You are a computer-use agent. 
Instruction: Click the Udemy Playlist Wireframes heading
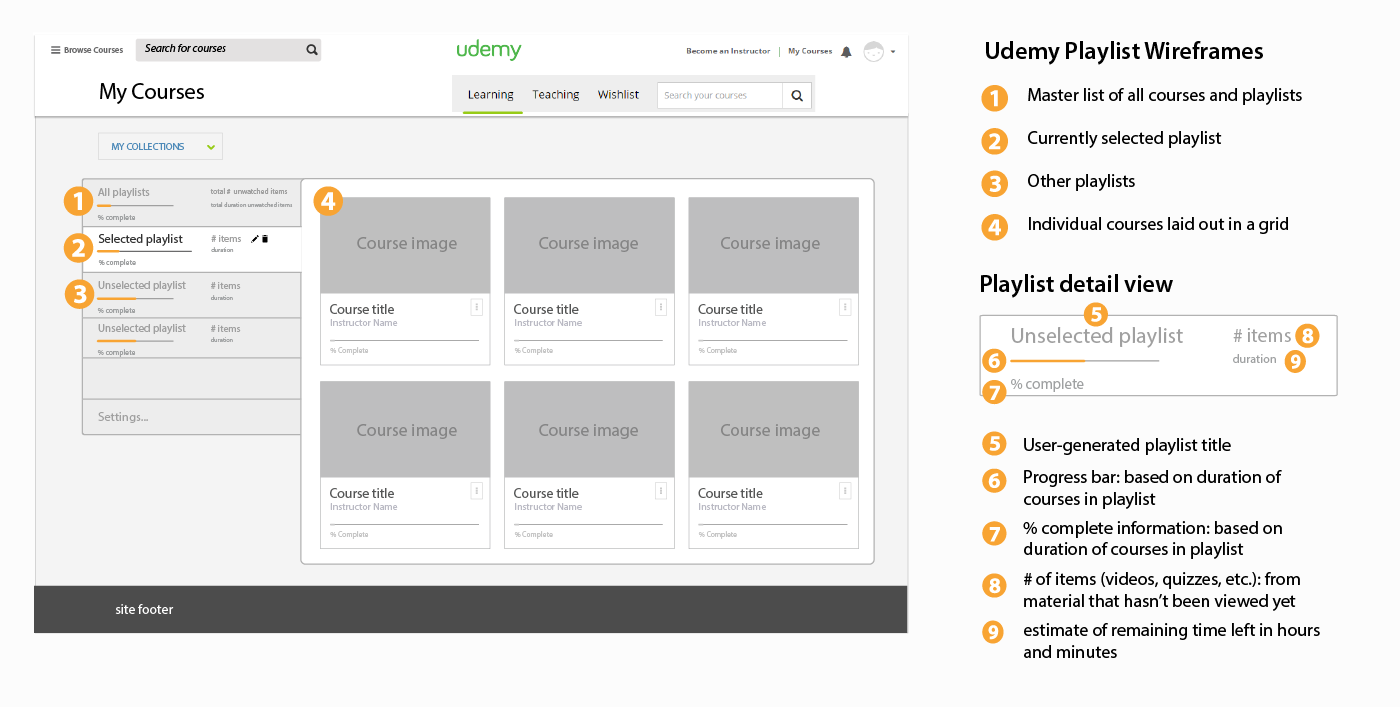point(1124,51)
